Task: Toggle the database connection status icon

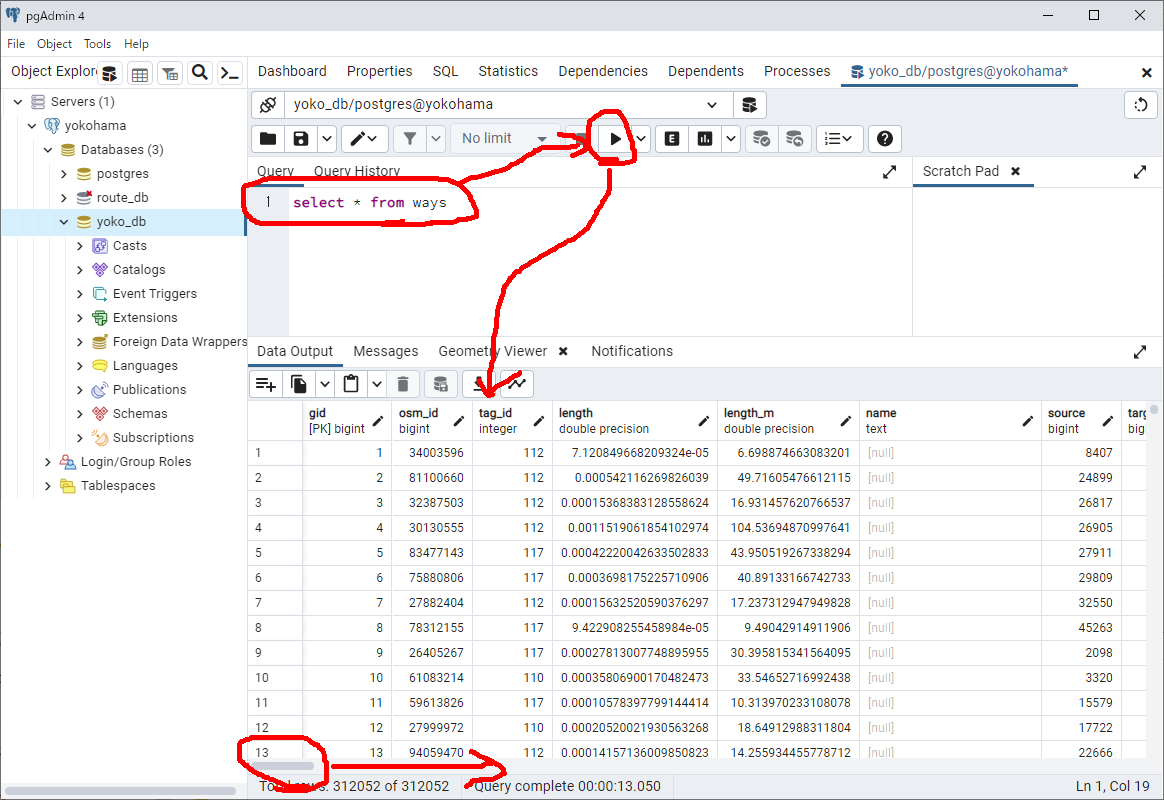Action: click(x=267, y=105)
